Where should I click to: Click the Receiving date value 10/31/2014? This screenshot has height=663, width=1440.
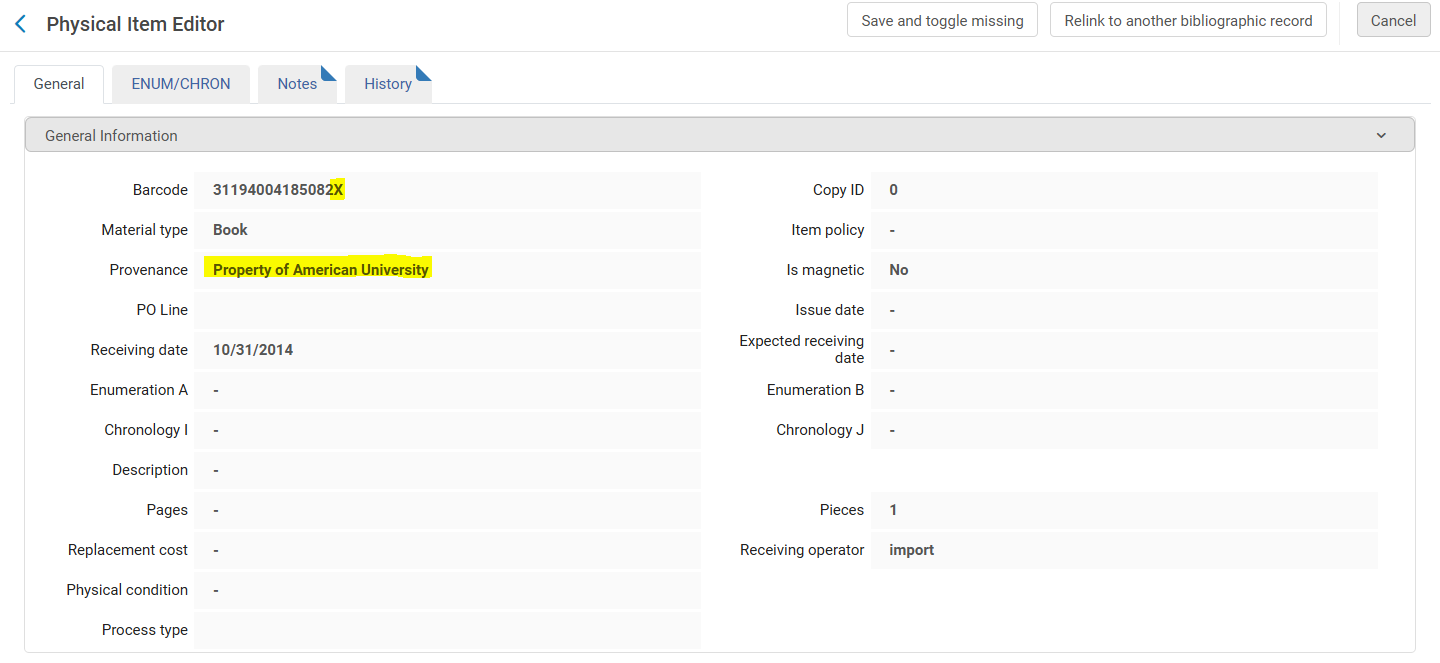coord(253,350)
